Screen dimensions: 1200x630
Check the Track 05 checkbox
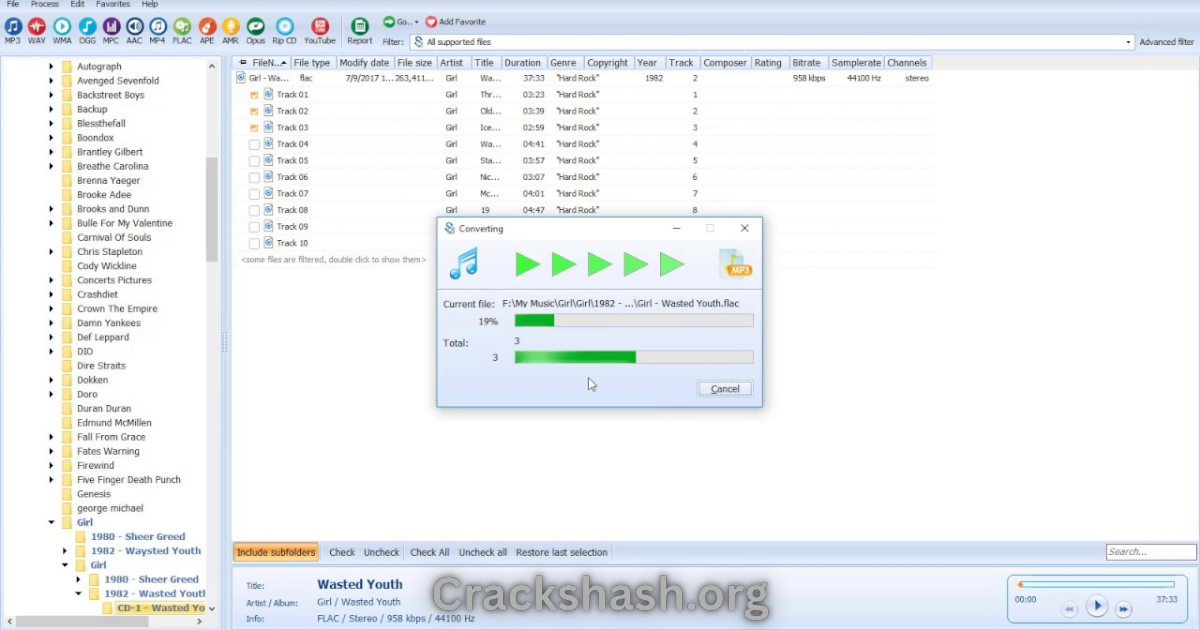tap(254, 161)
